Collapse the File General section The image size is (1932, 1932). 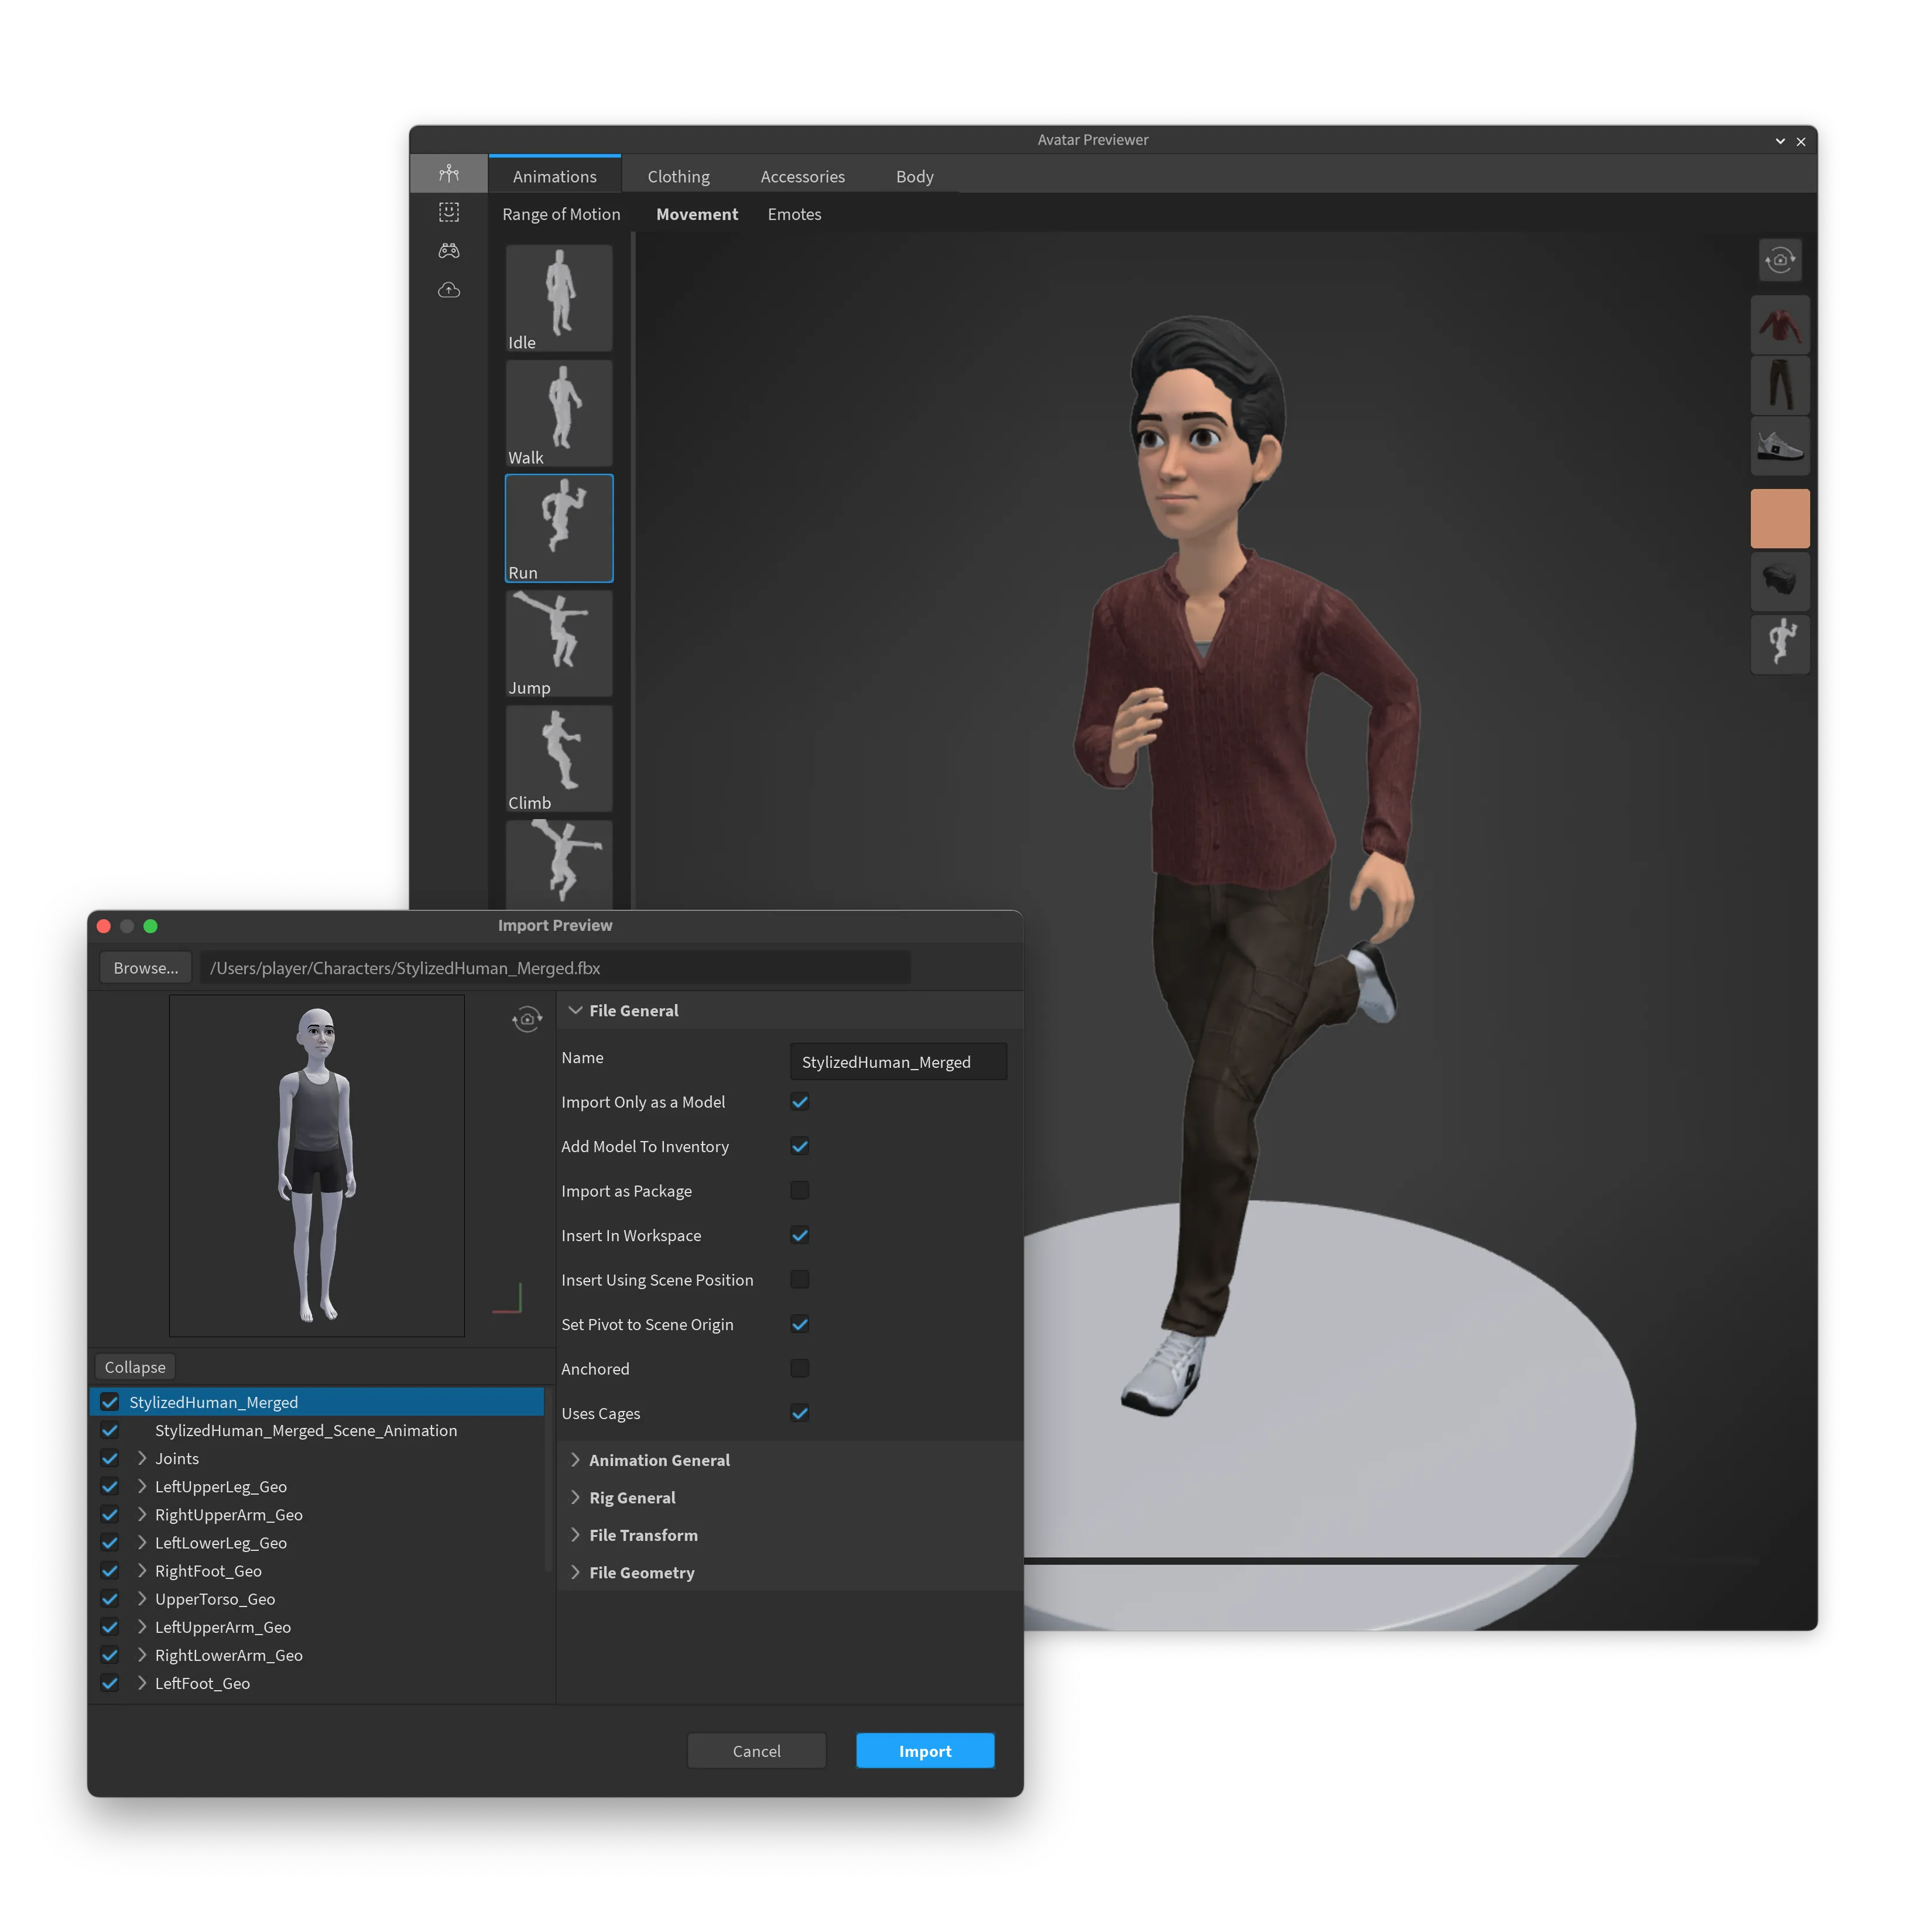click(575, 1010)
